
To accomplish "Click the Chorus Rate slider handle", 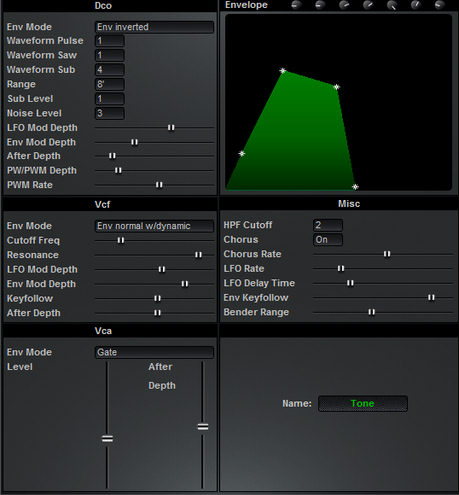I will point(387,254).
